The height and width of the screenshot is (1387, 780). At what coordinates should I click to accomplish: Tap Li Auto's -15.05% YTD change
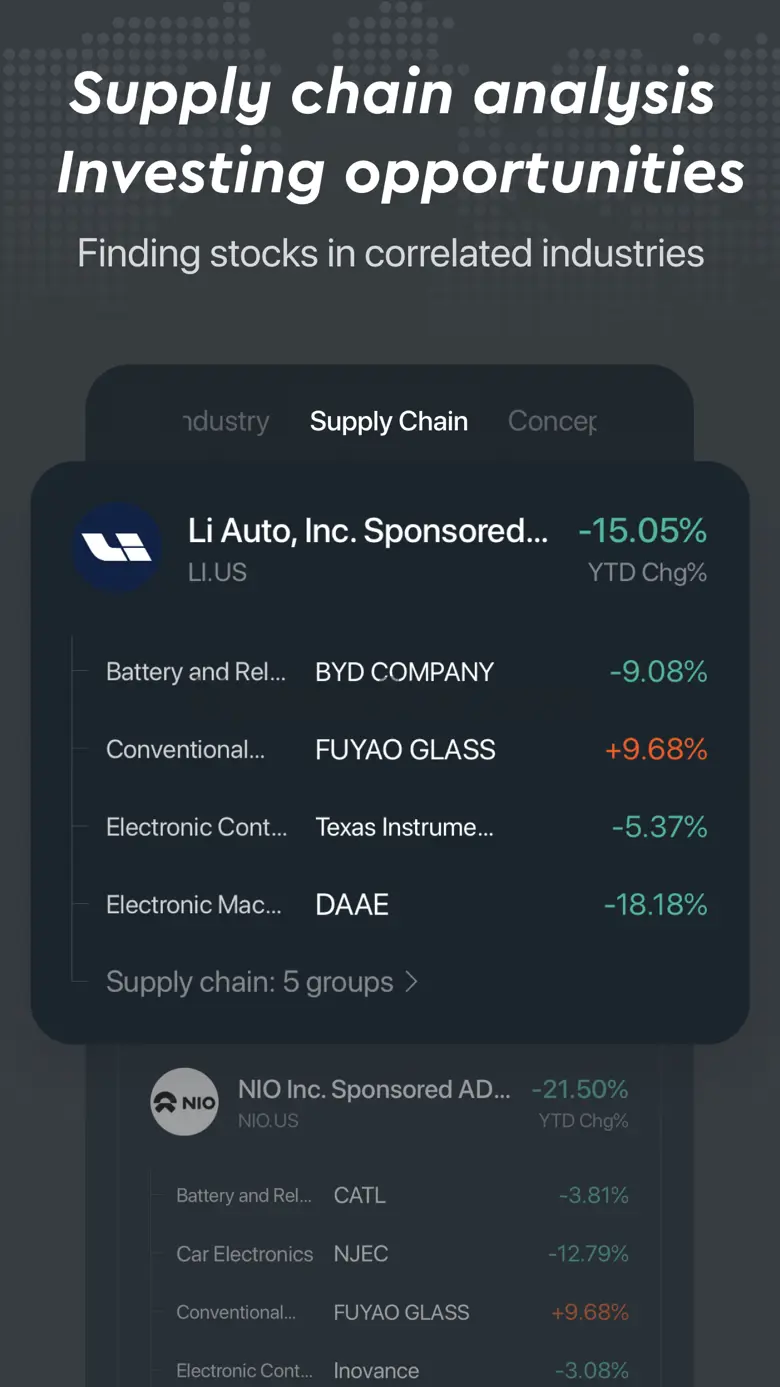(642, 531)
